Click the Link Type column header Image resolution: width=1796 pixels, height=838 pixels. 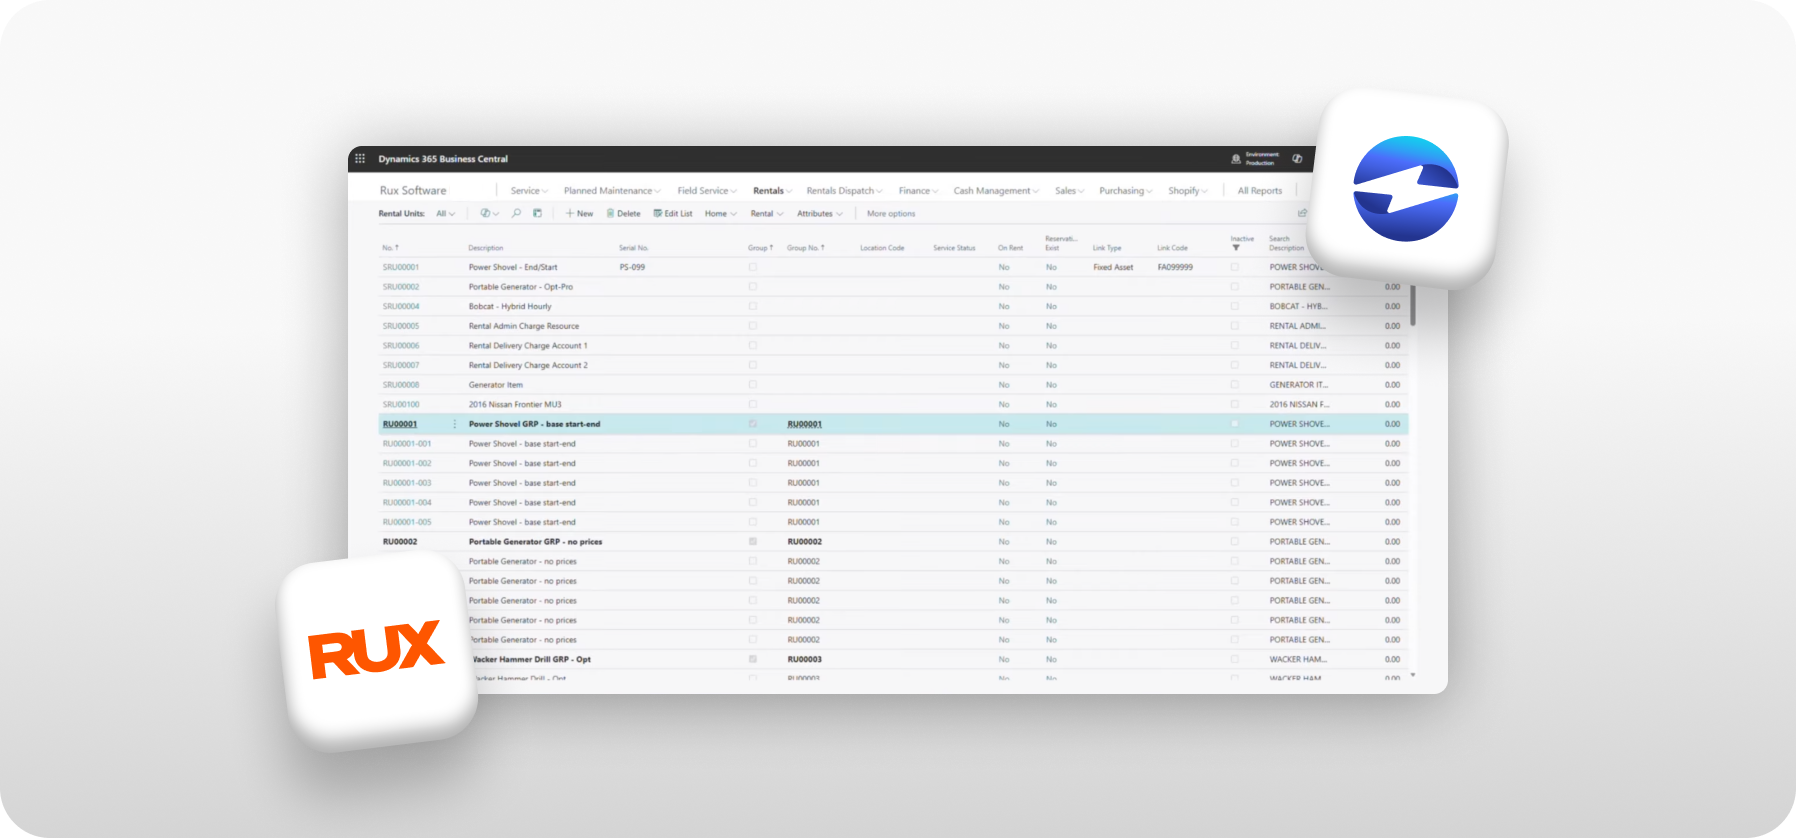(x=1107, y=248)
